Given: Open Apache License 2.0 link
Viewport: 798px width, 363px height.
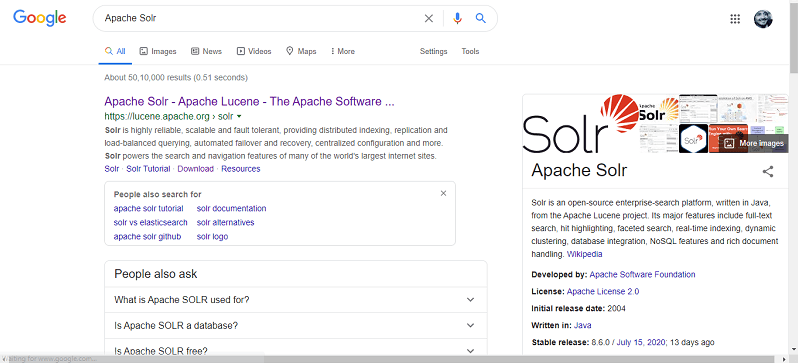Looking at the screenshot, I should point(603,291).
